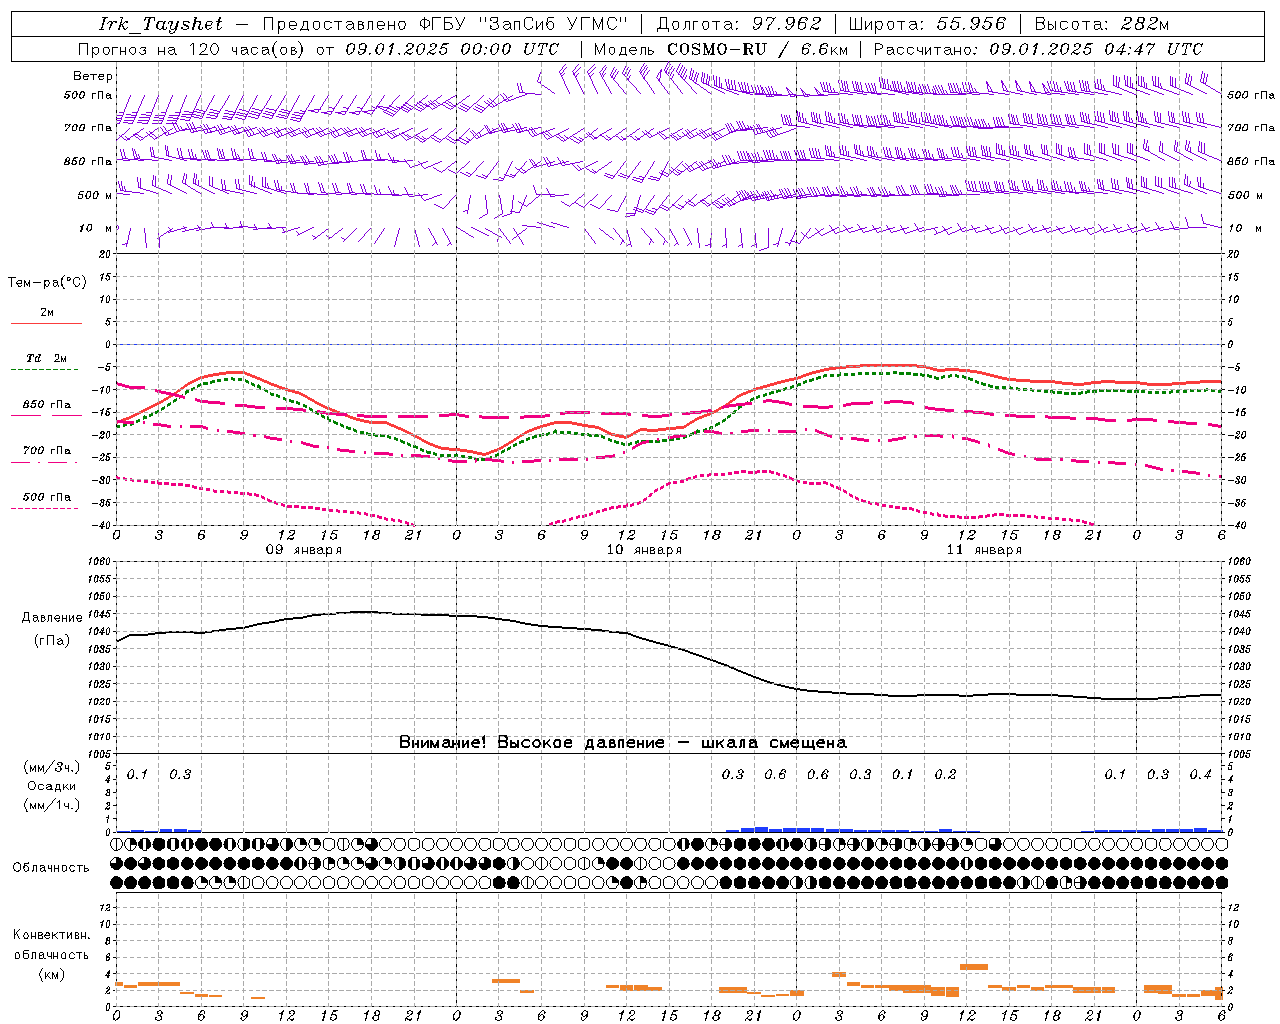This screenshot has height=1024, width=1280.
Task: Click the '09 января' date label
Action: (304, 550)
